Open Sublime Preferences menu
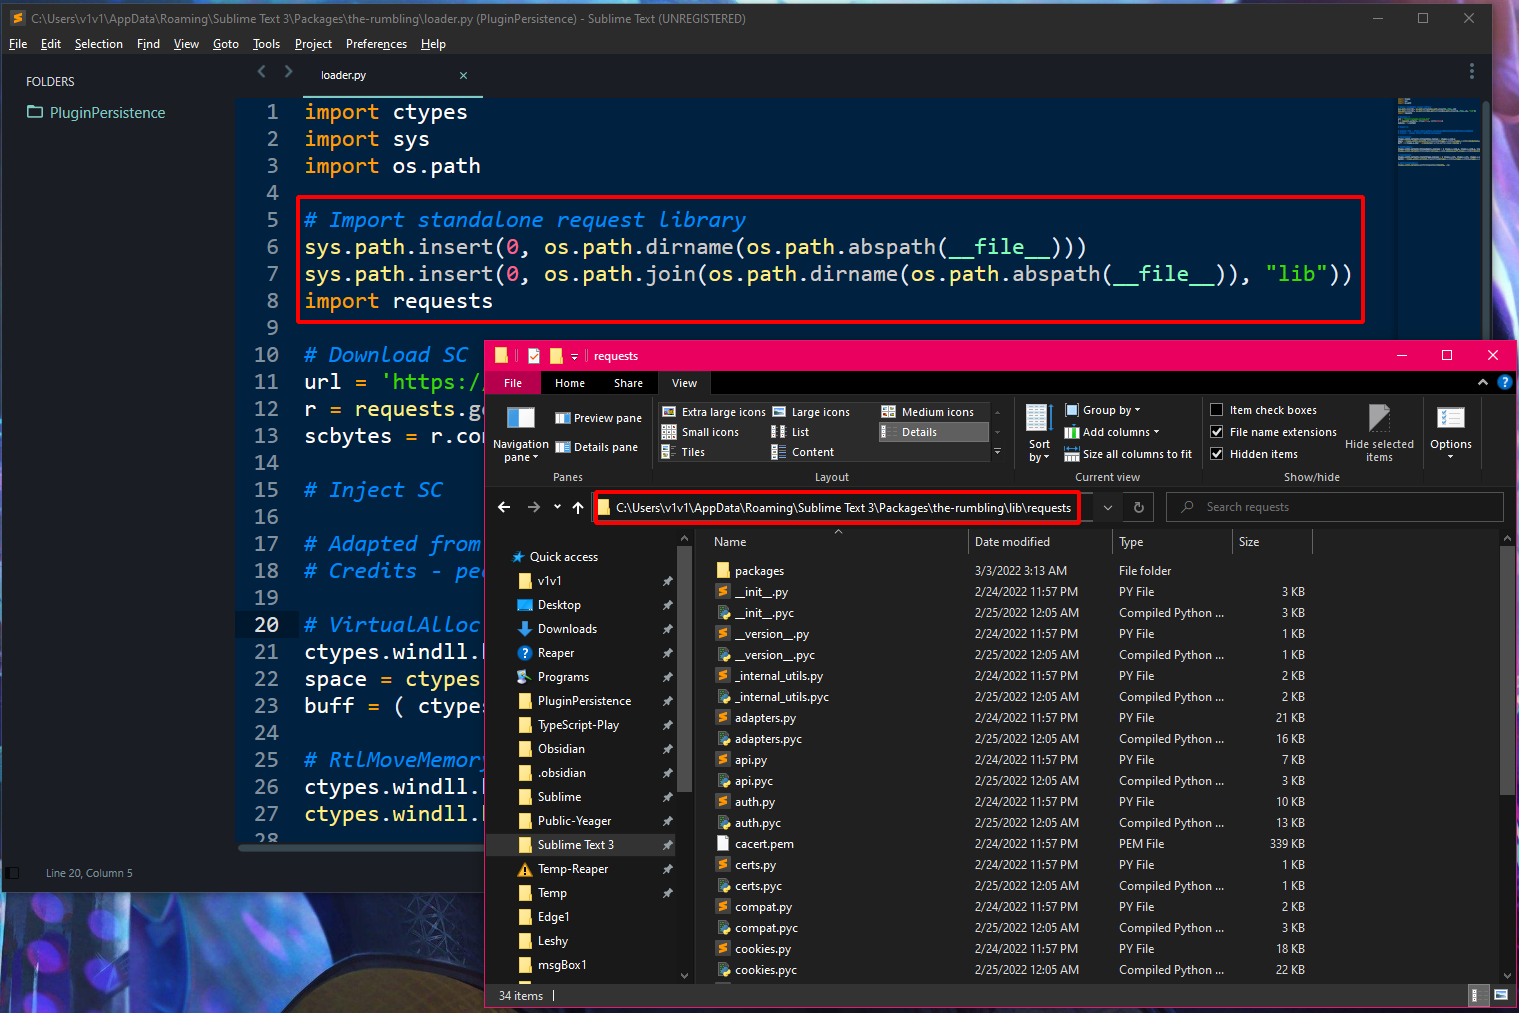Viewport: 1519px width, 1013px height. click(376, 44)
